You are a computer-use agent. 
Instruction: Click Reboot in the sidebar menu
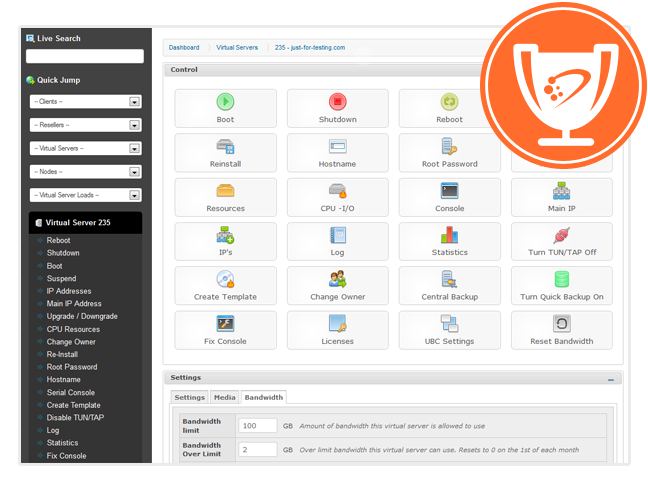tap(58, 241)
